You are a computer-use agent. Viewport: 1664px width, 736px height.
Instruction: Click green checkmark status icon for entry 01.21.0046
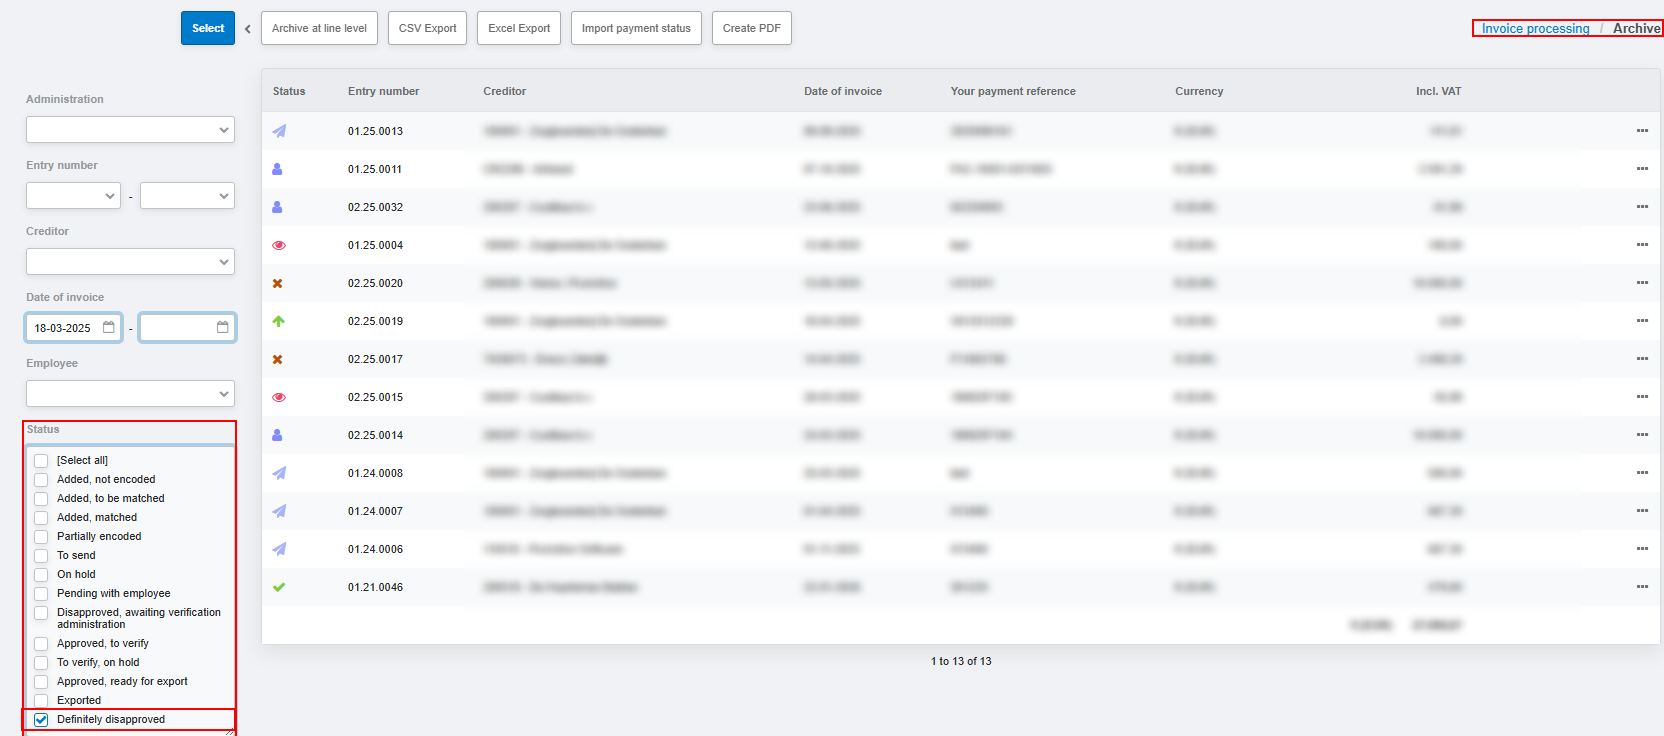279,587
